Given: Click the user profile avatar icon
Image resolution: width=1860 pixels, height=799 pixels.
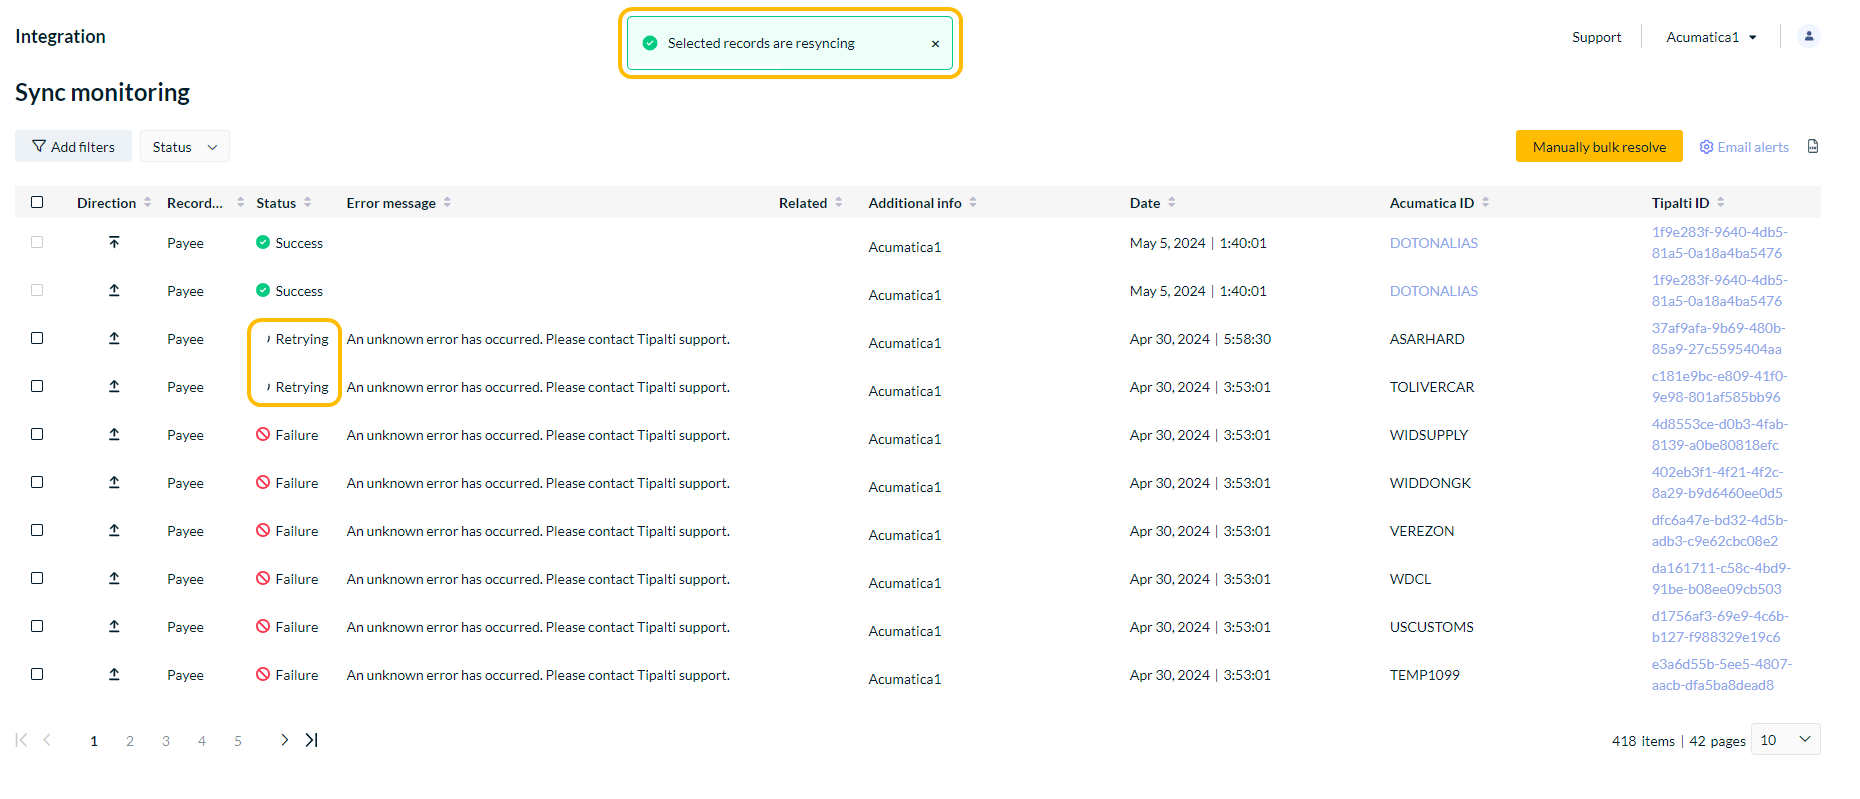Looking at the screenshot, I should pos(1808,36).
